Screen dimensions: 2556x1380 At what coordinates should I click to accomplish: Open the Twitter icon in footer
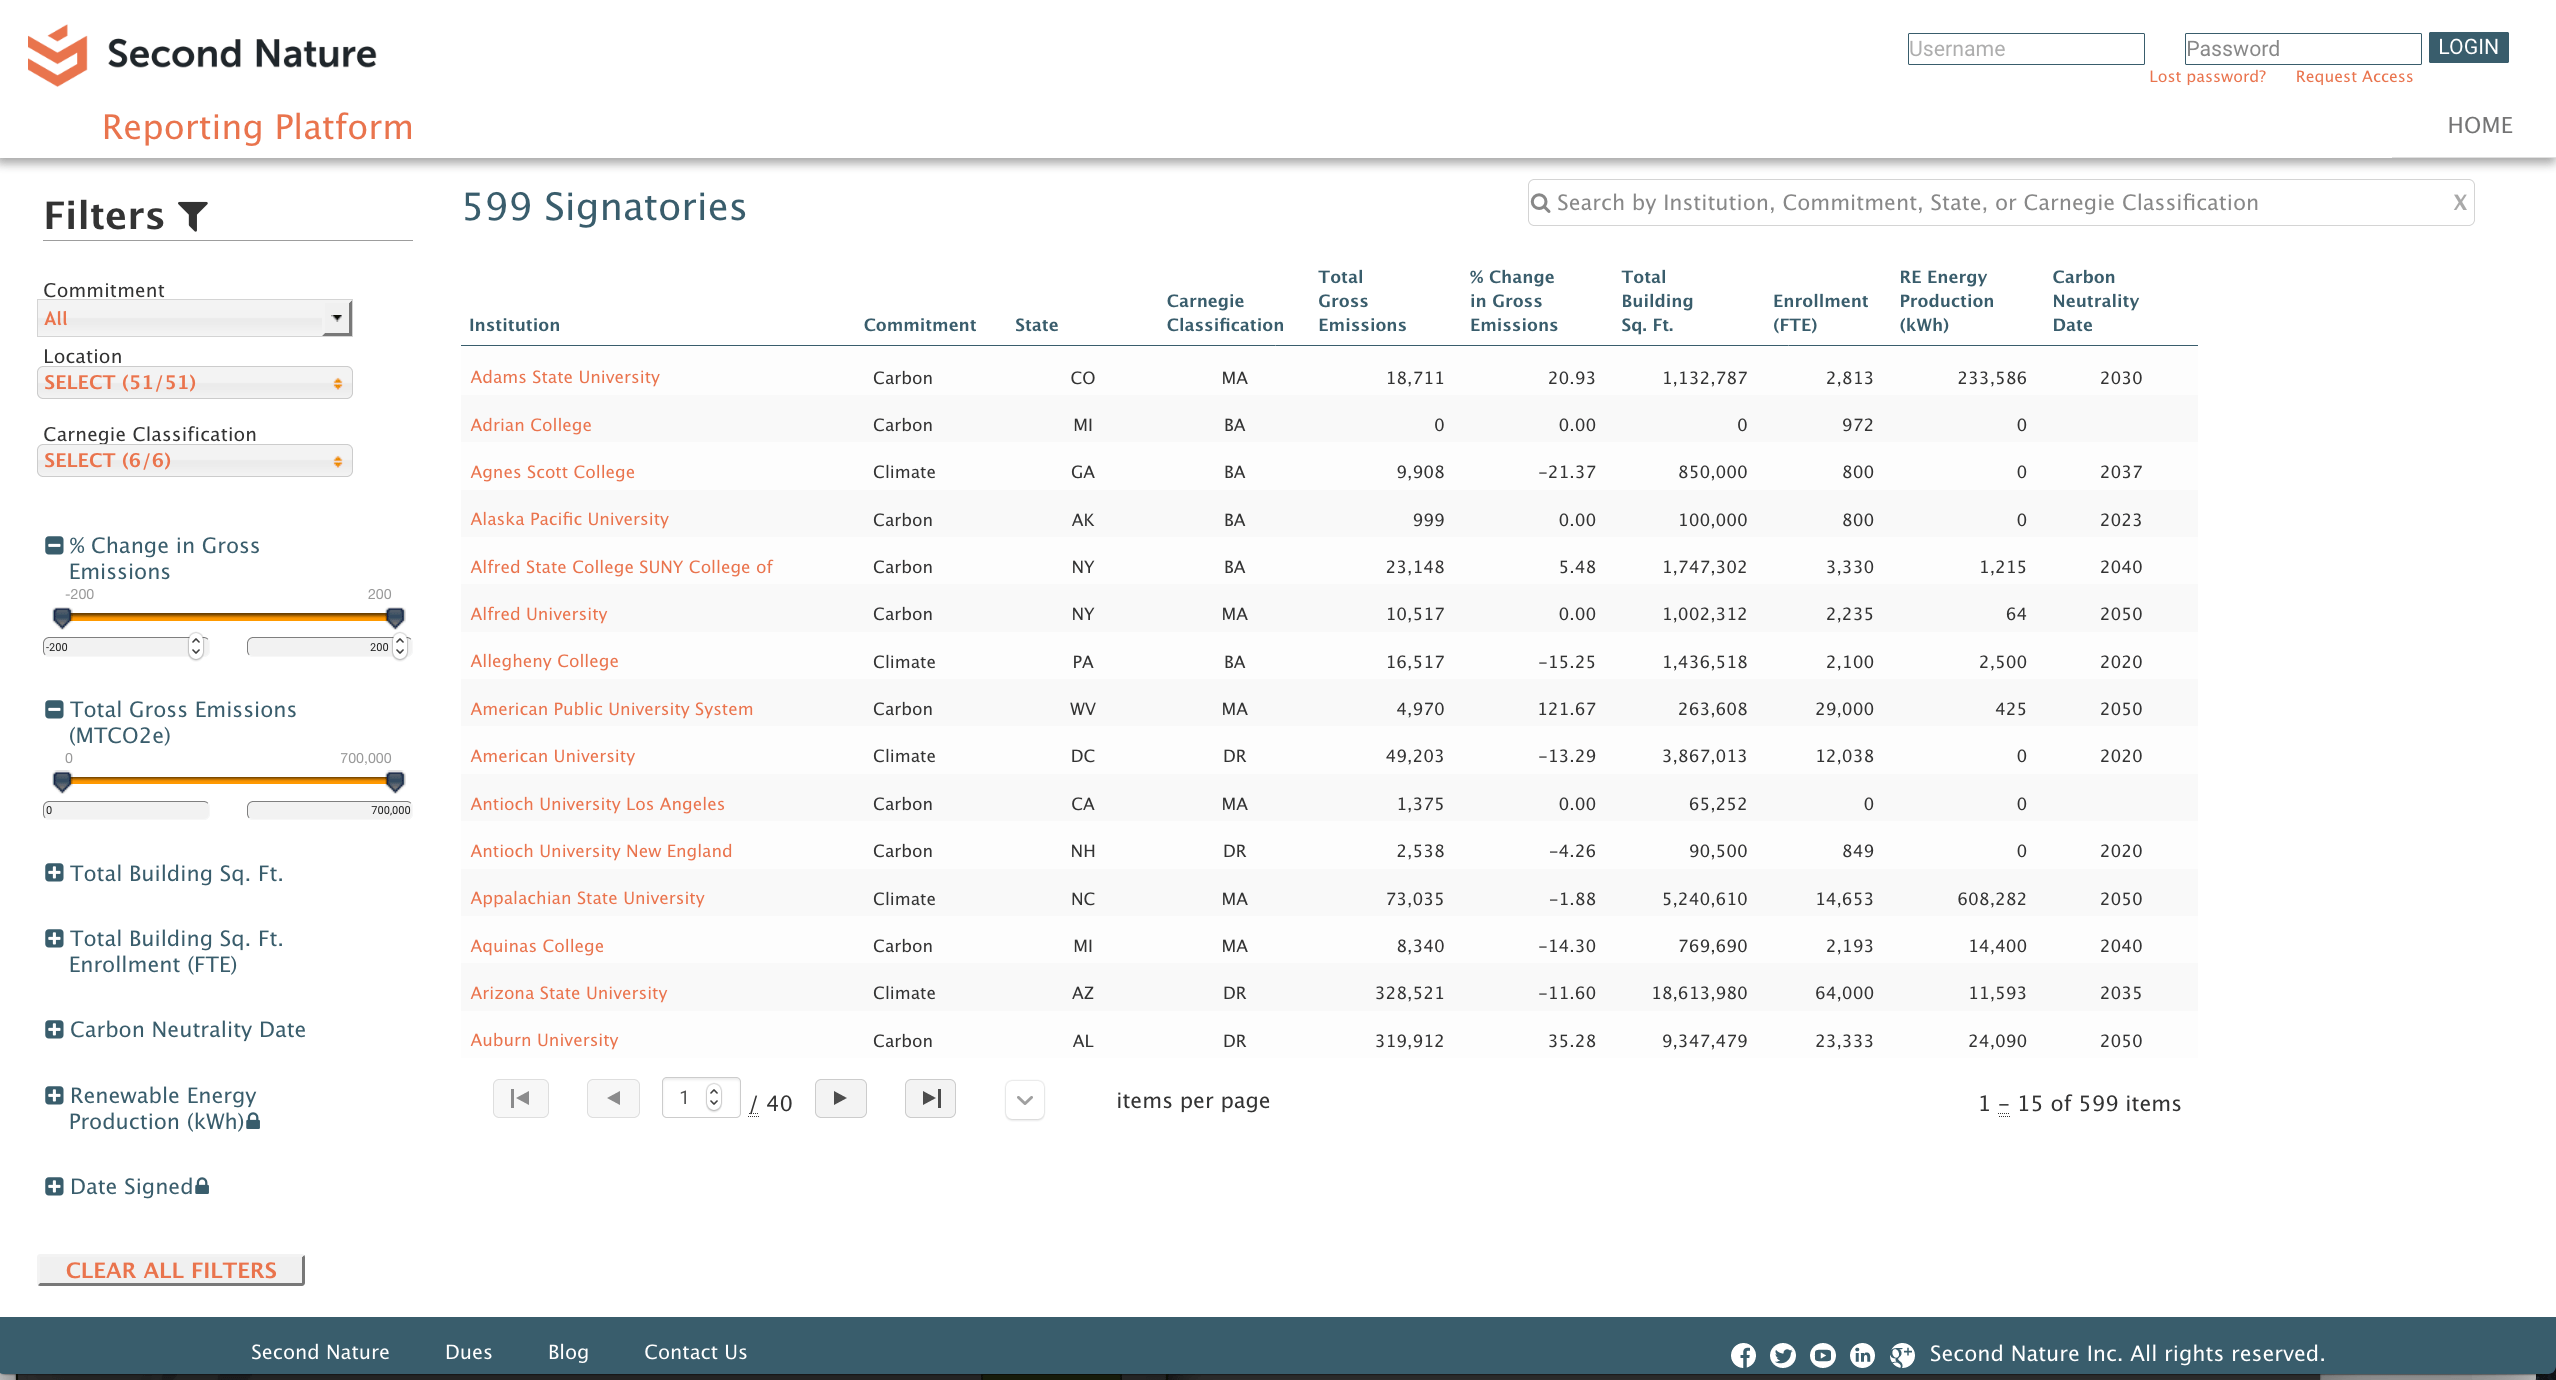coord(1782,1354)
